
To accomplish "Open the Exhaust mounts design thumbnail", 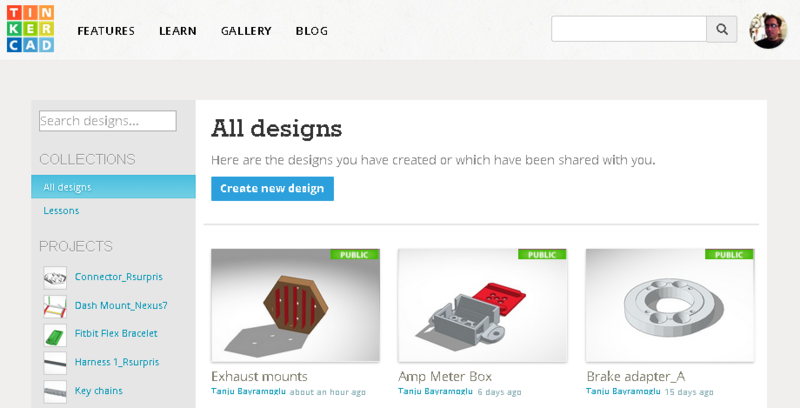I will (295, 305).
